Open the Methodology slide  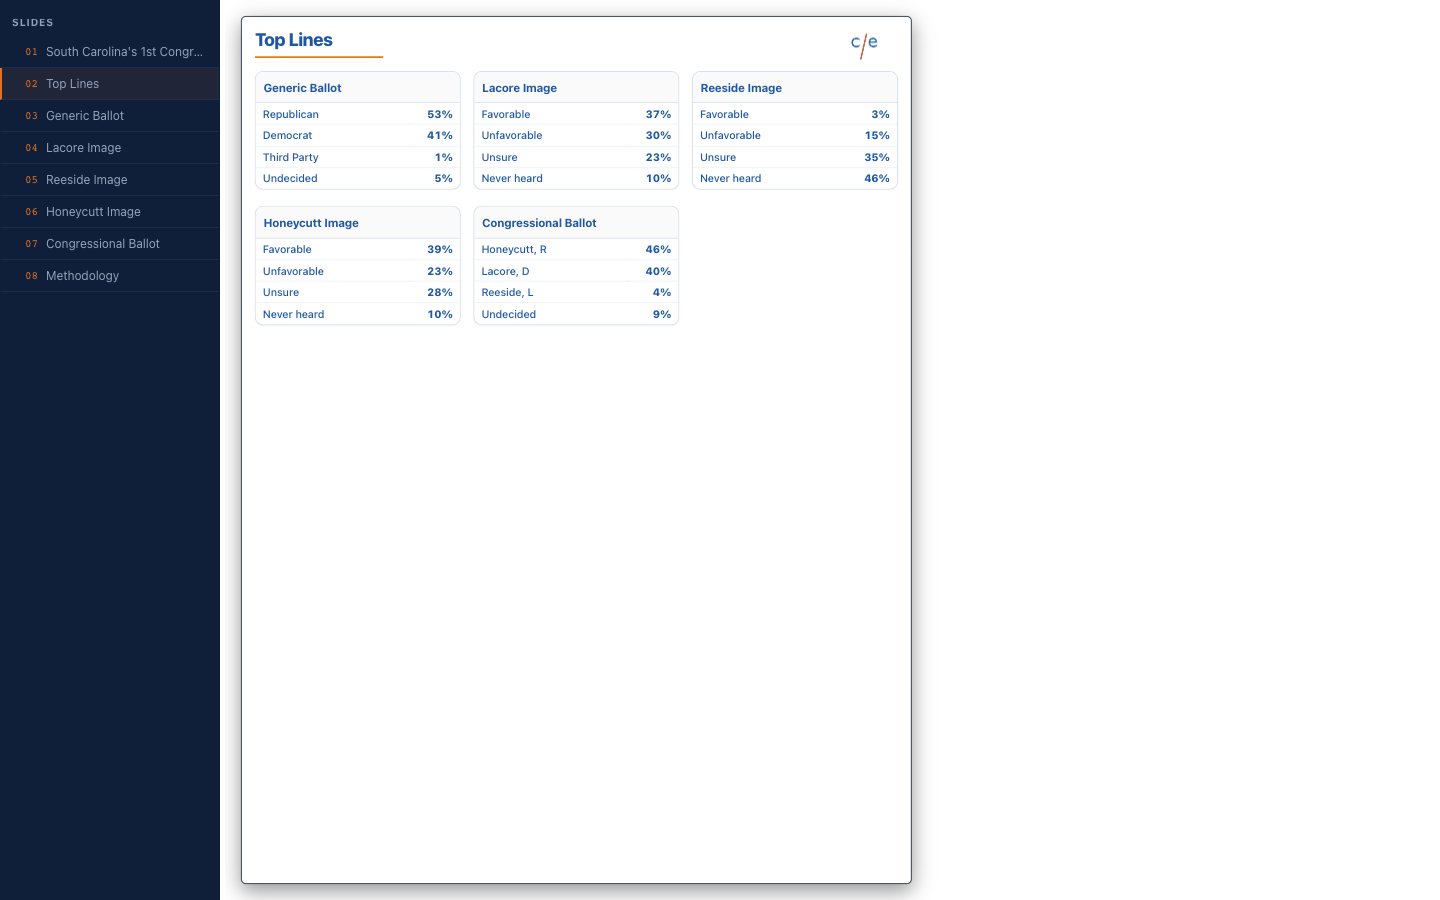110,276
